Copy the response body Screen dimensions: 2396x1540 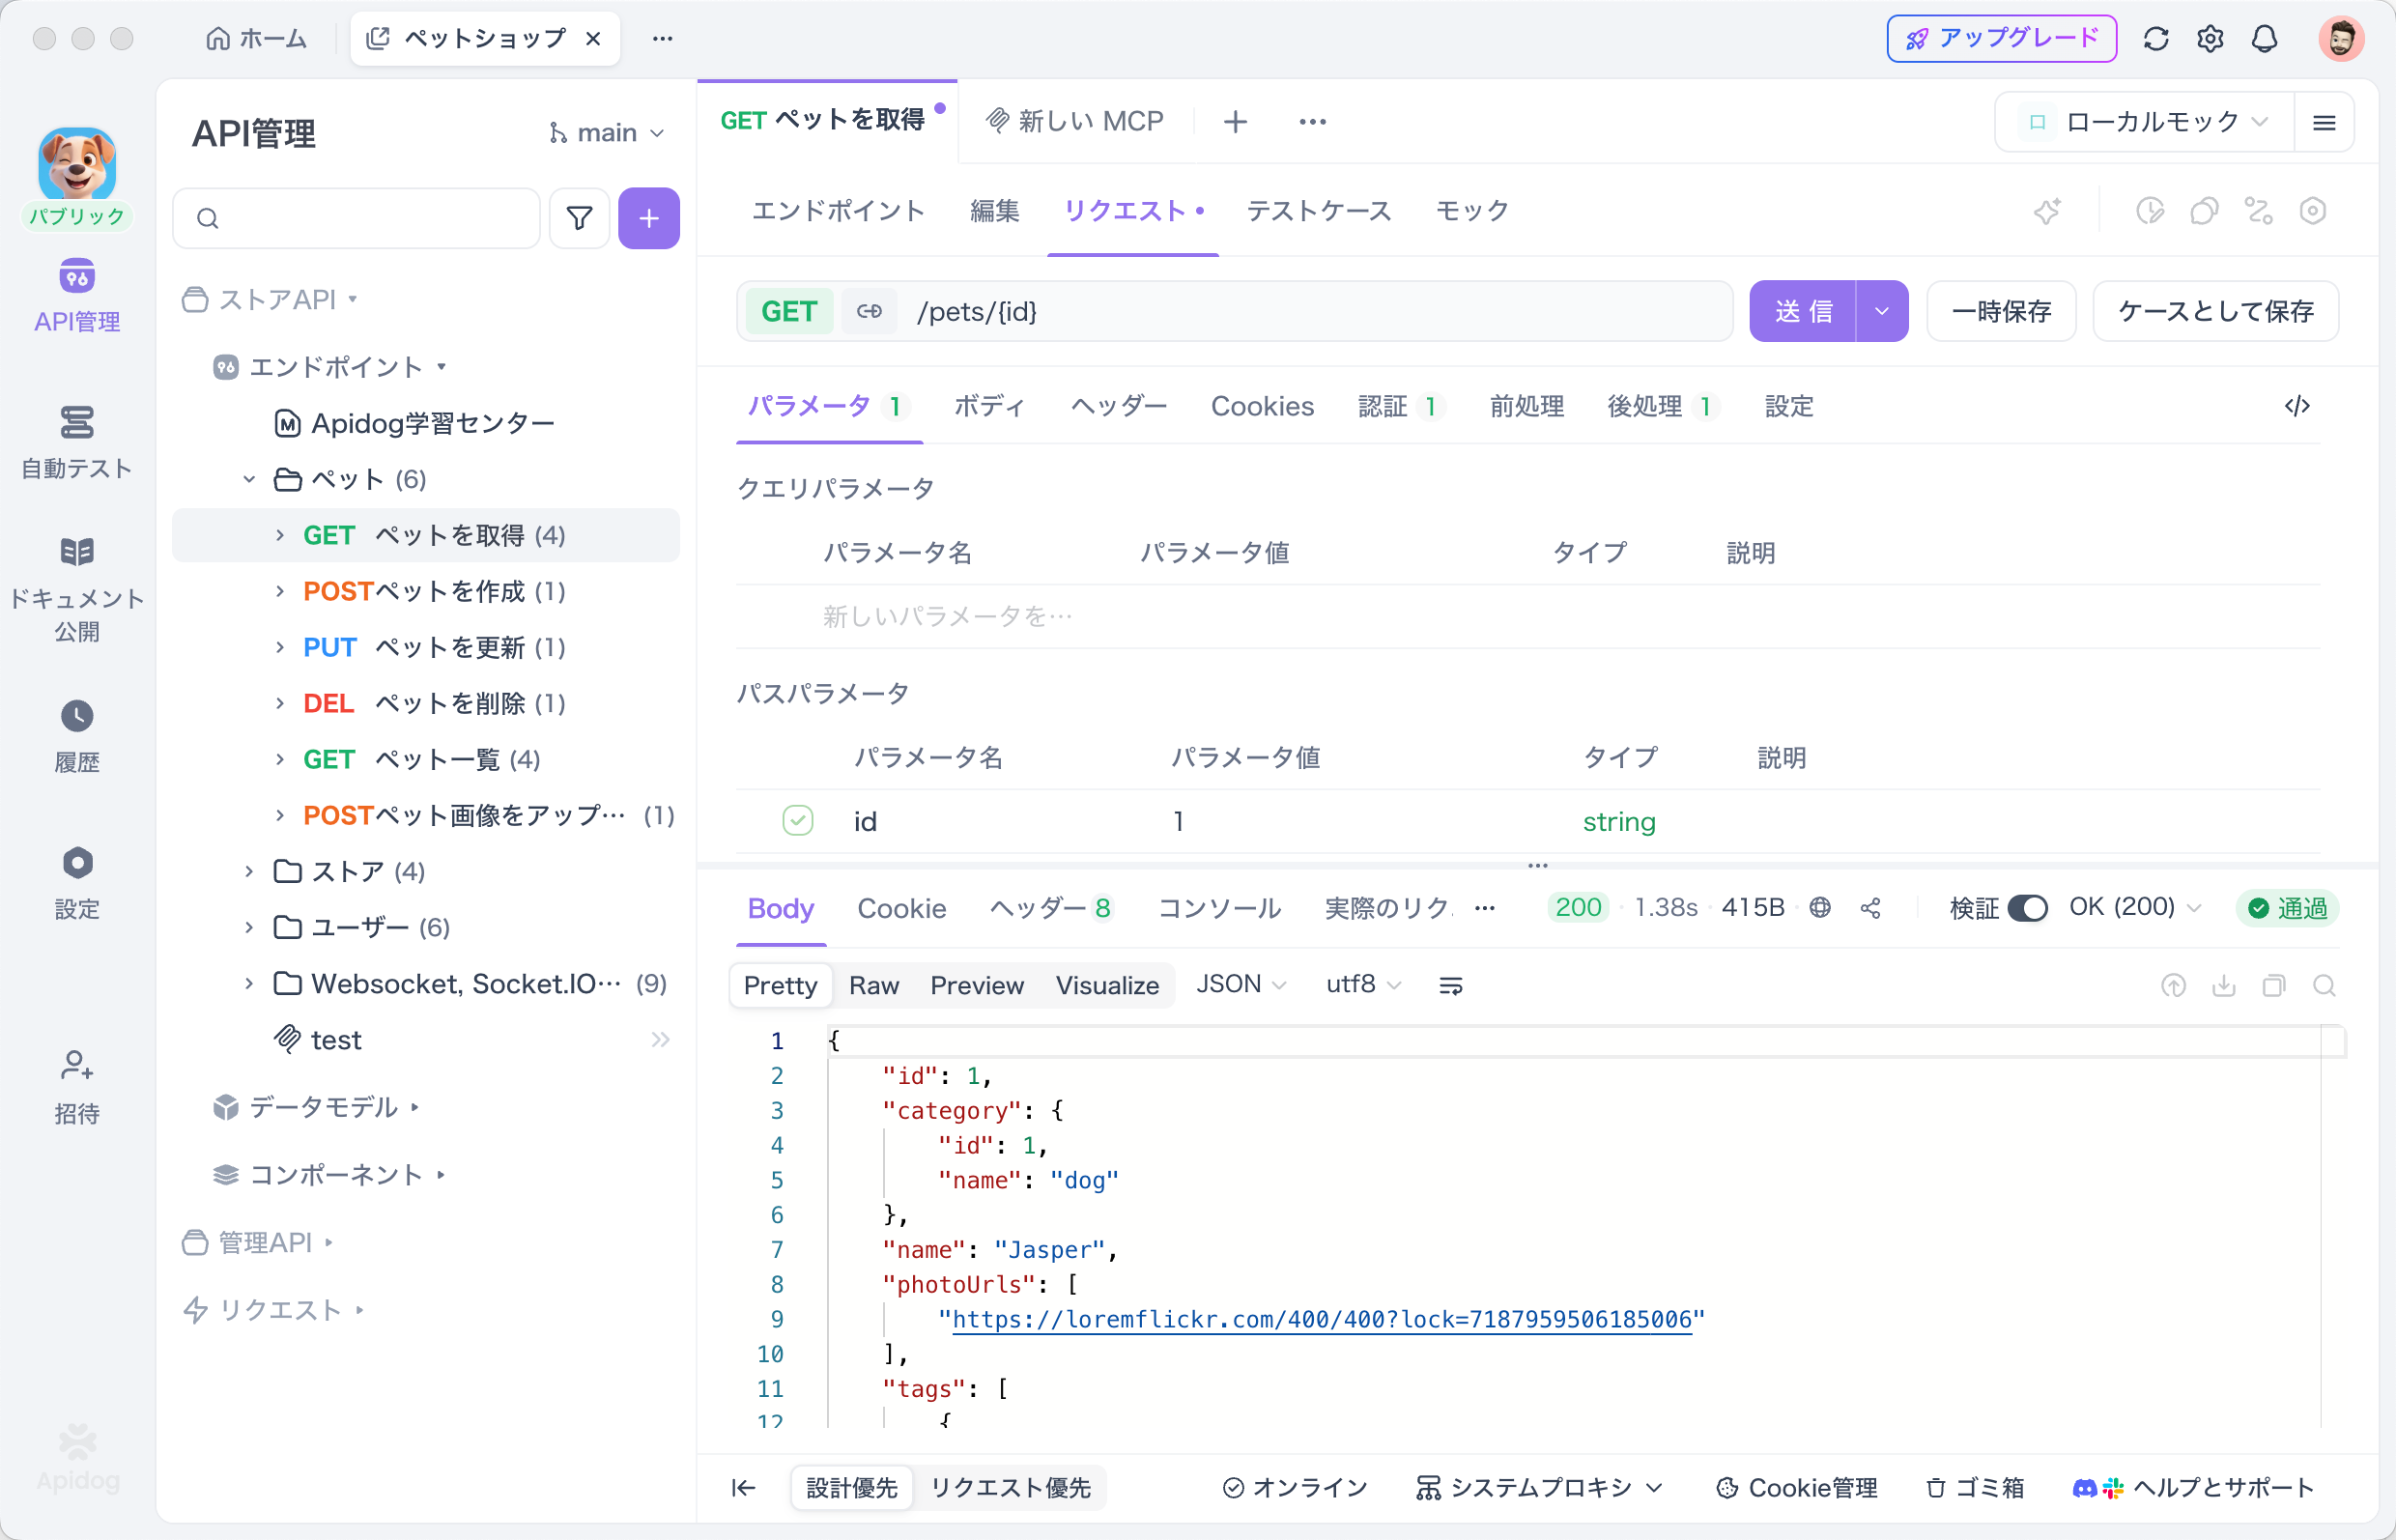click(x=2274, y=986)
